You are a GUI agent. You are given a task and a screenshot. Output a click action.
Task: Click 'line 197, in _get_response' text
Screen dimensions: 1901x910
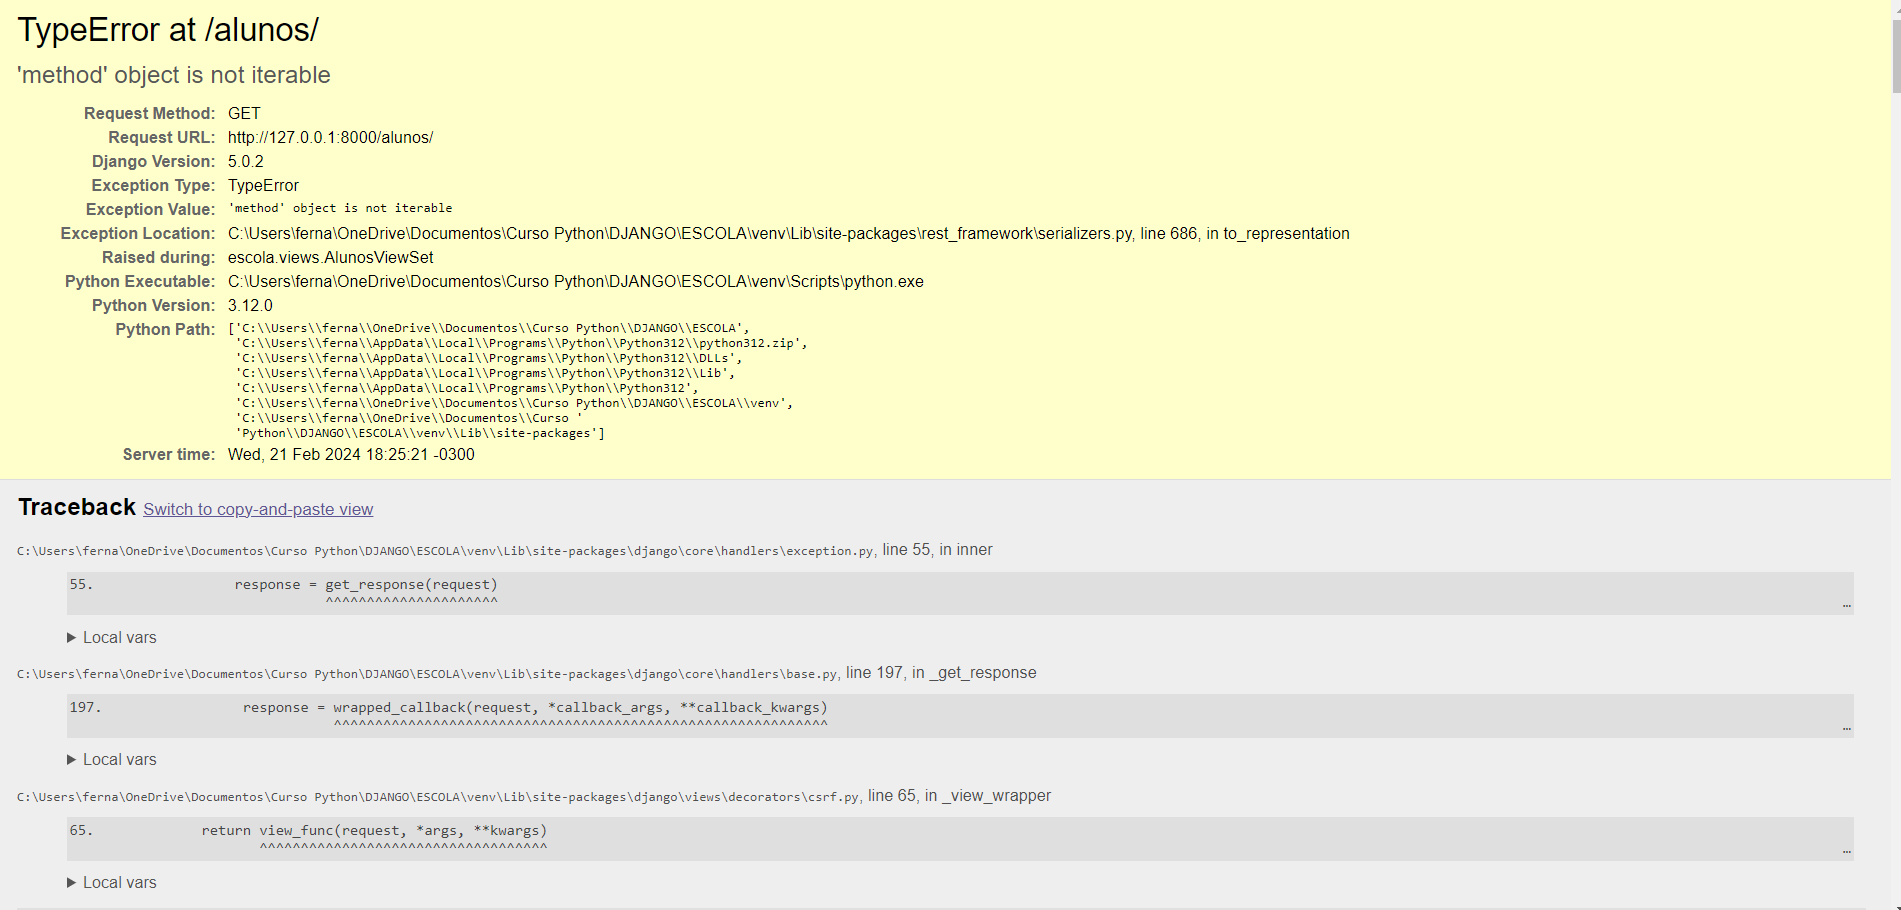(941, 673)
